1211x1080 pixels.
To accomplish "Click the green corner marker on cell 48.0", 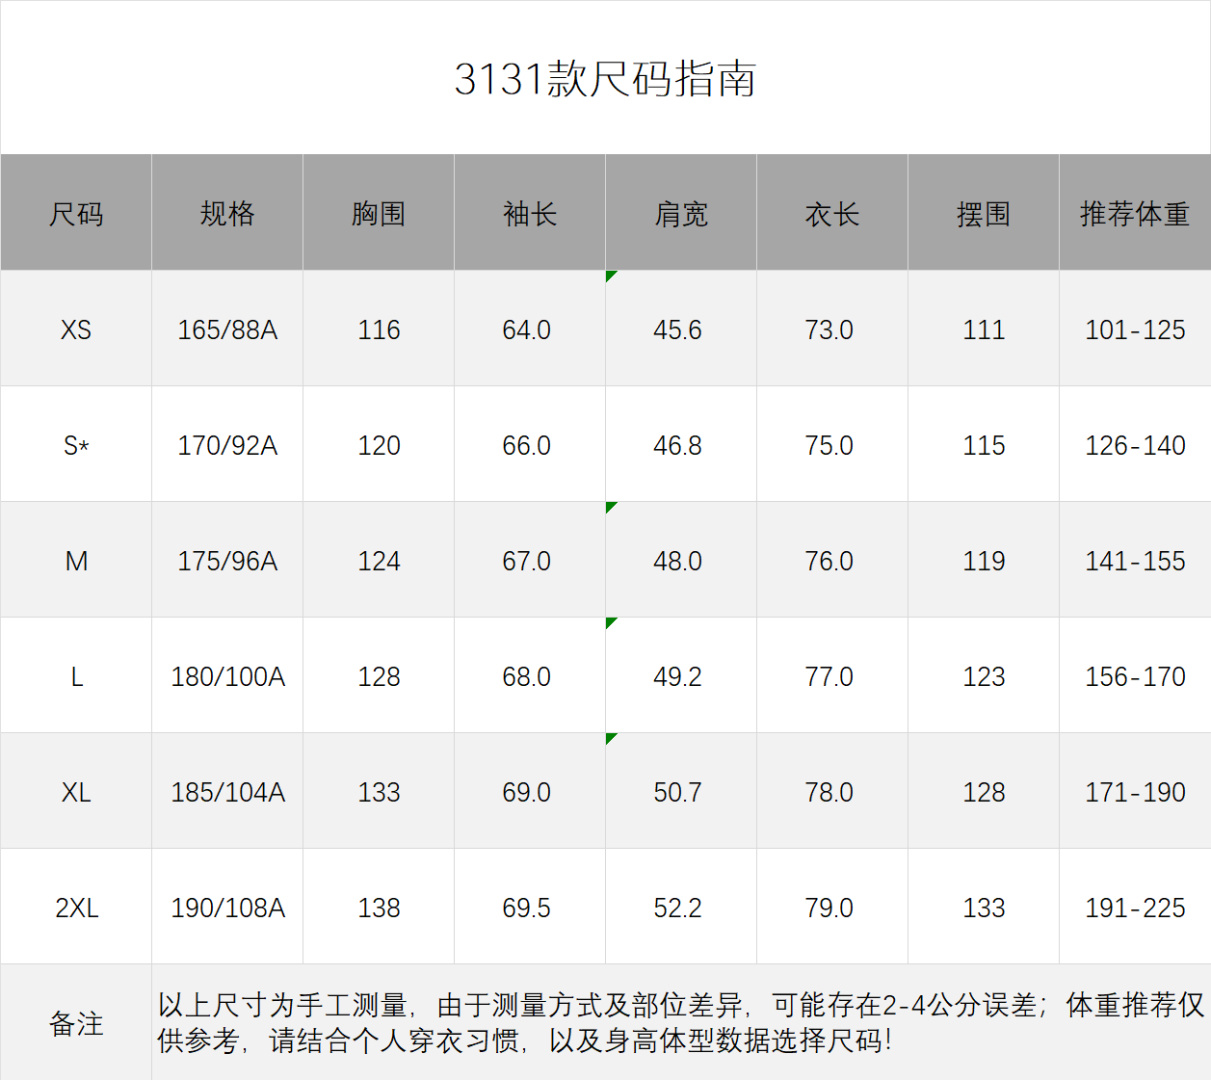I will point(610,507).
